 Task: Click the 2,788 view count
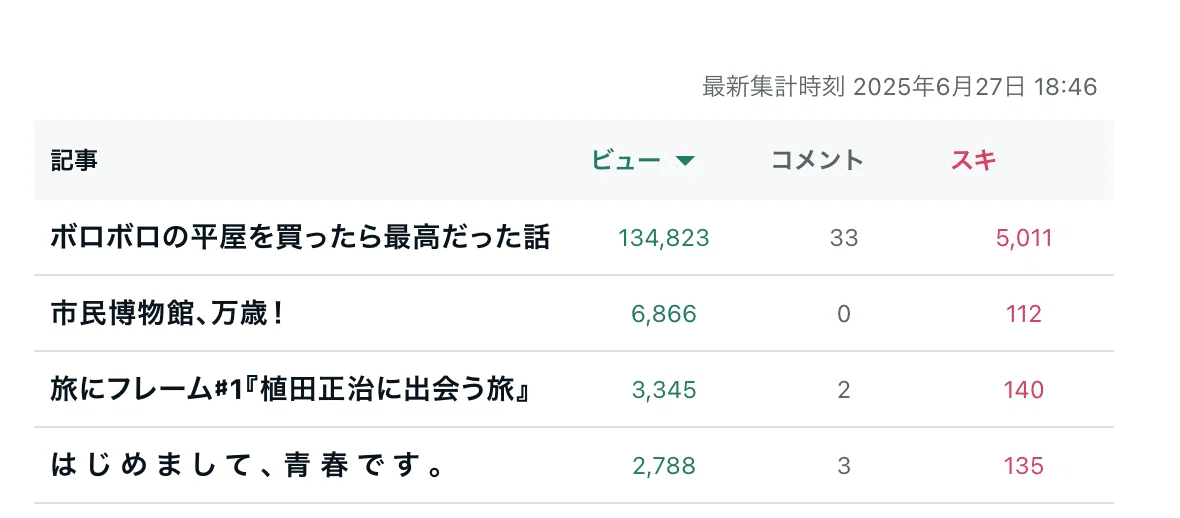[664, 466]
